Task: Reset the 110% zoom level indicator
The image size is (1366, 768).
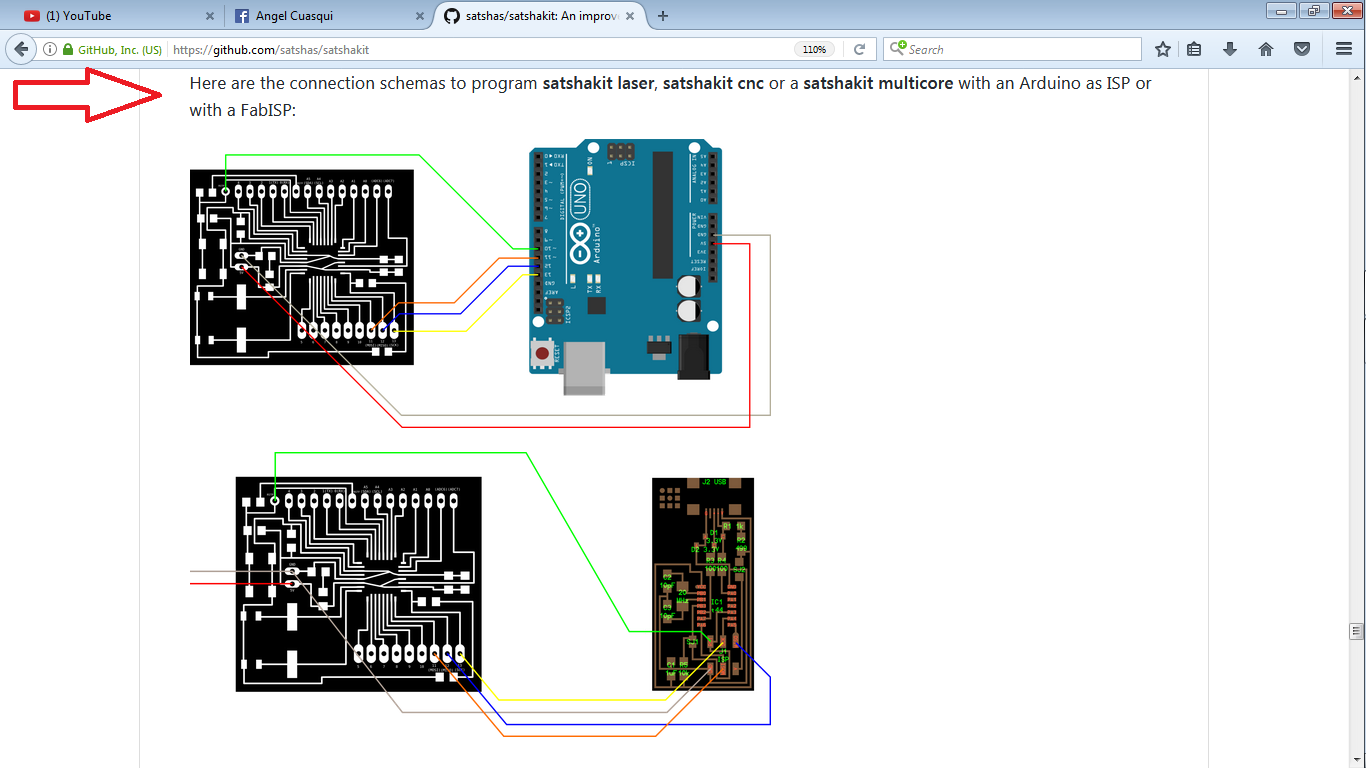Action: coord(814,49)
